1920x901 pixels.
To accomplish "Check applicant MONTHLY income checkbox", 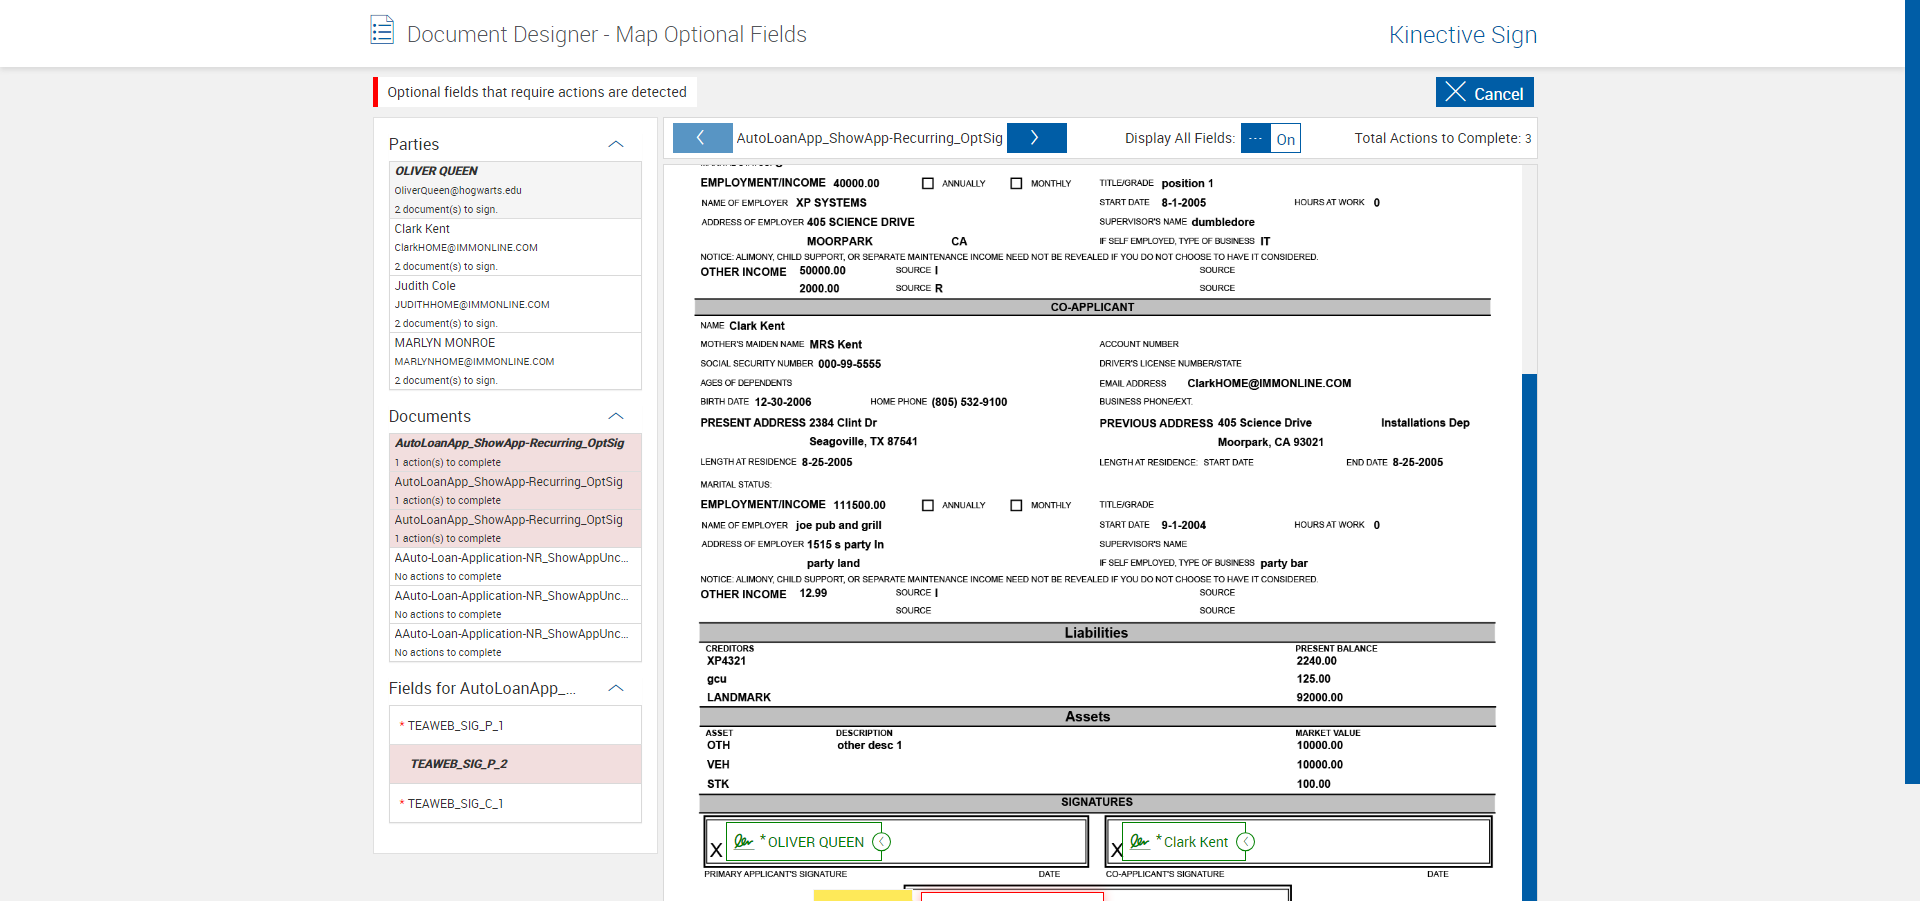I will pyautogui.click(x=1016, y=184).
